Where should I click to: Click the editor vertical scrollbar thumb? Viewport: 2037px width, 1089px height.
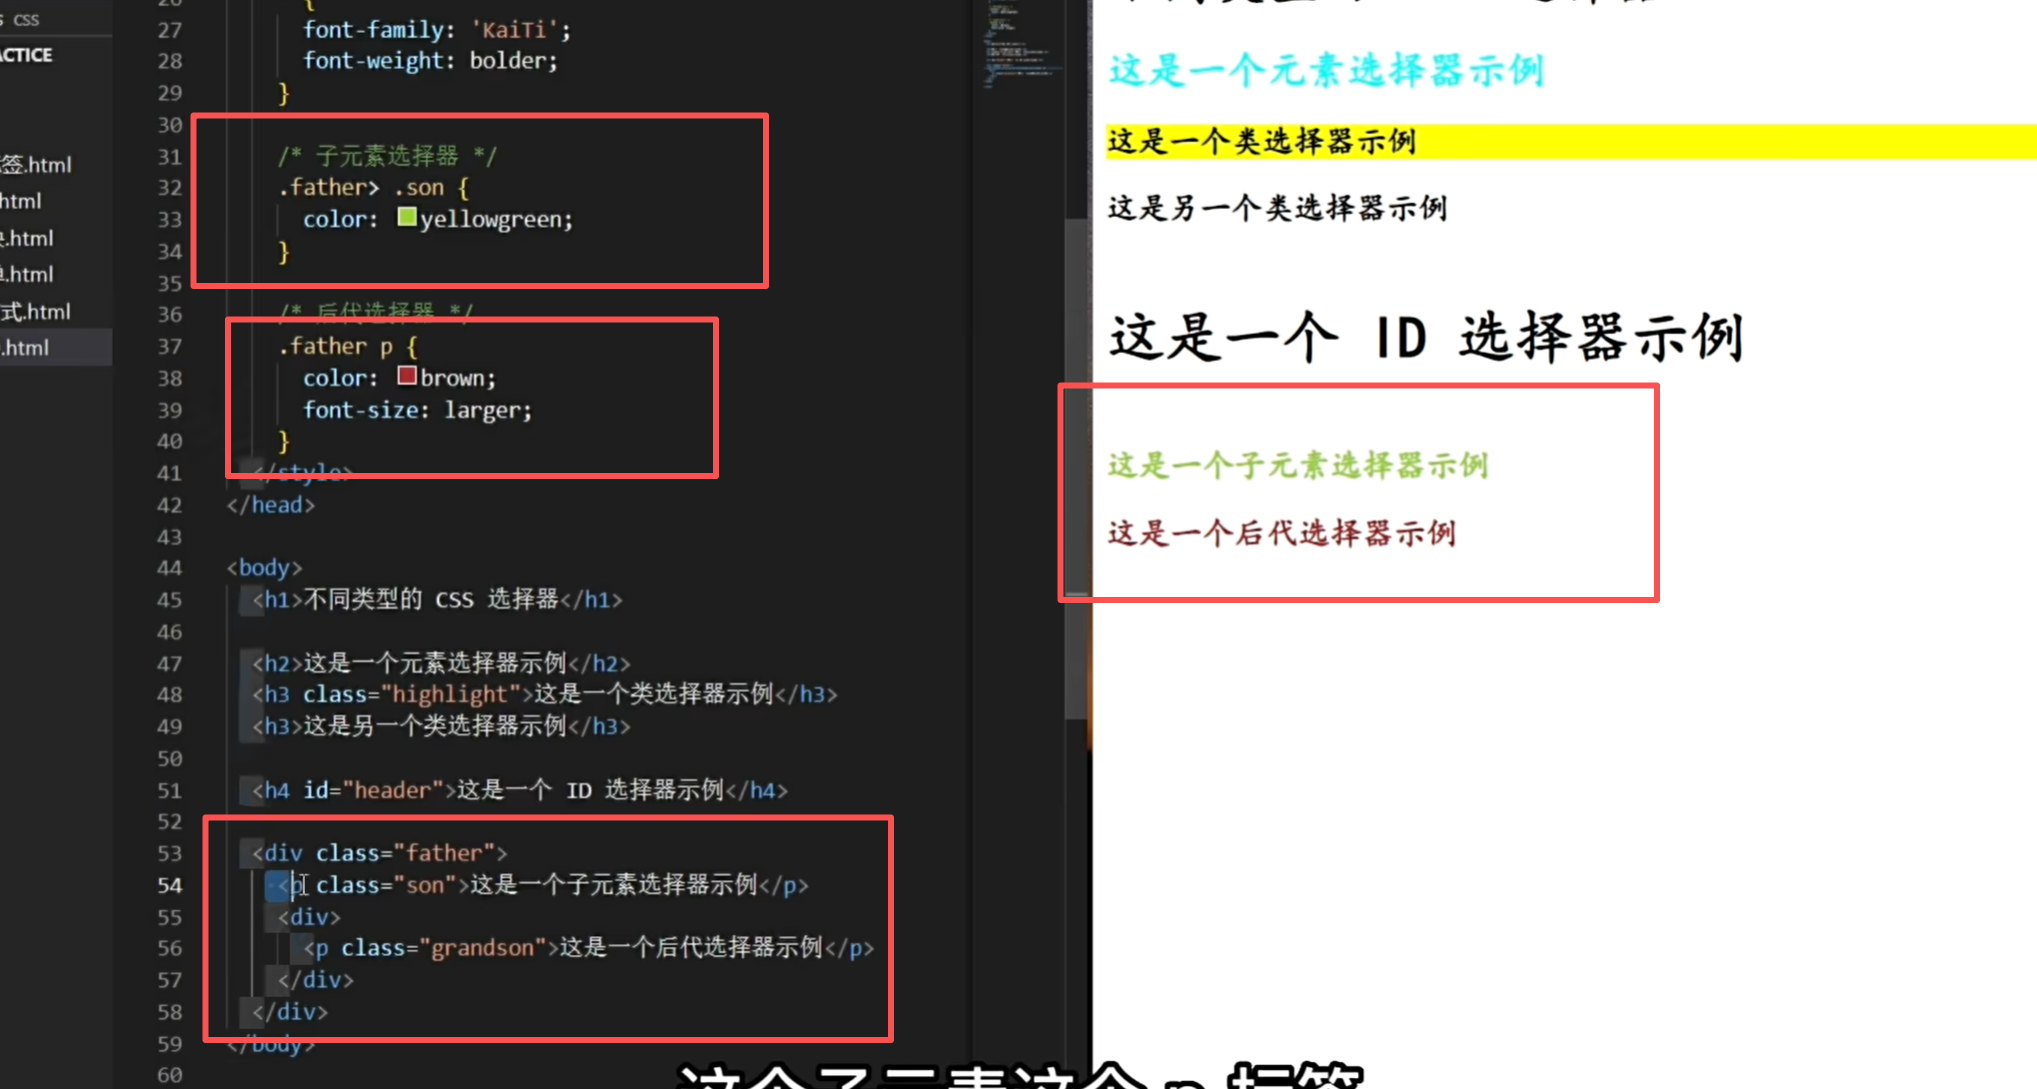(1076, 470)
